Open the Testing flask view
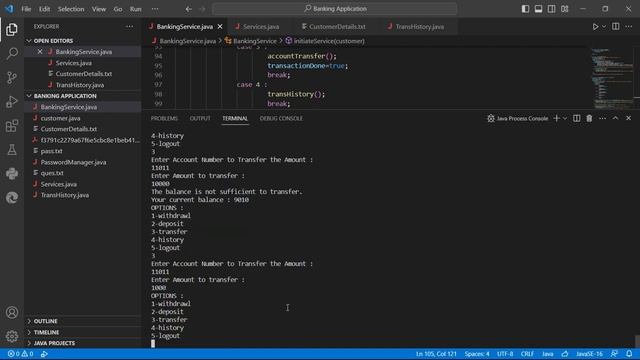The image size is (640, 360). (x=12, y=149)
